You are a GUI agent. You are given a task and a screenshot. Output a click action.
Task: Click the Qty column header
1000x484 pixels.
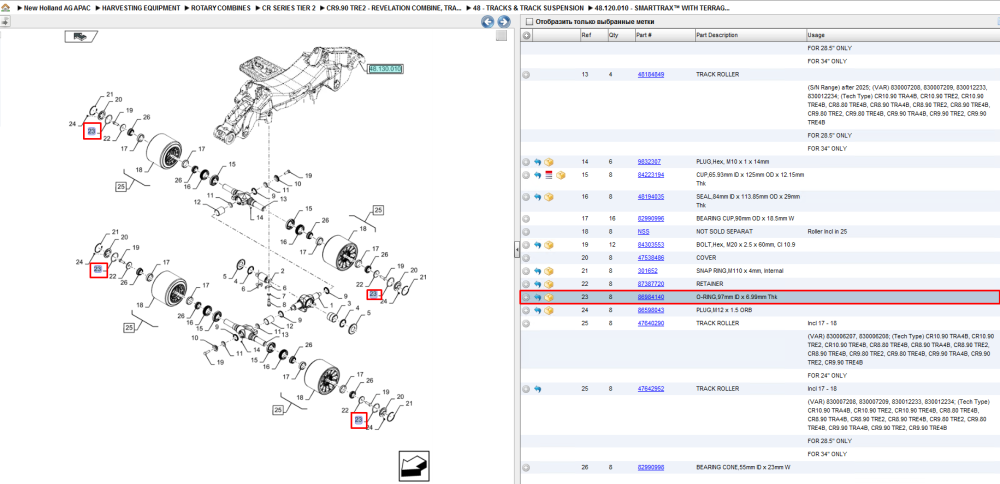tap(621, 35)
